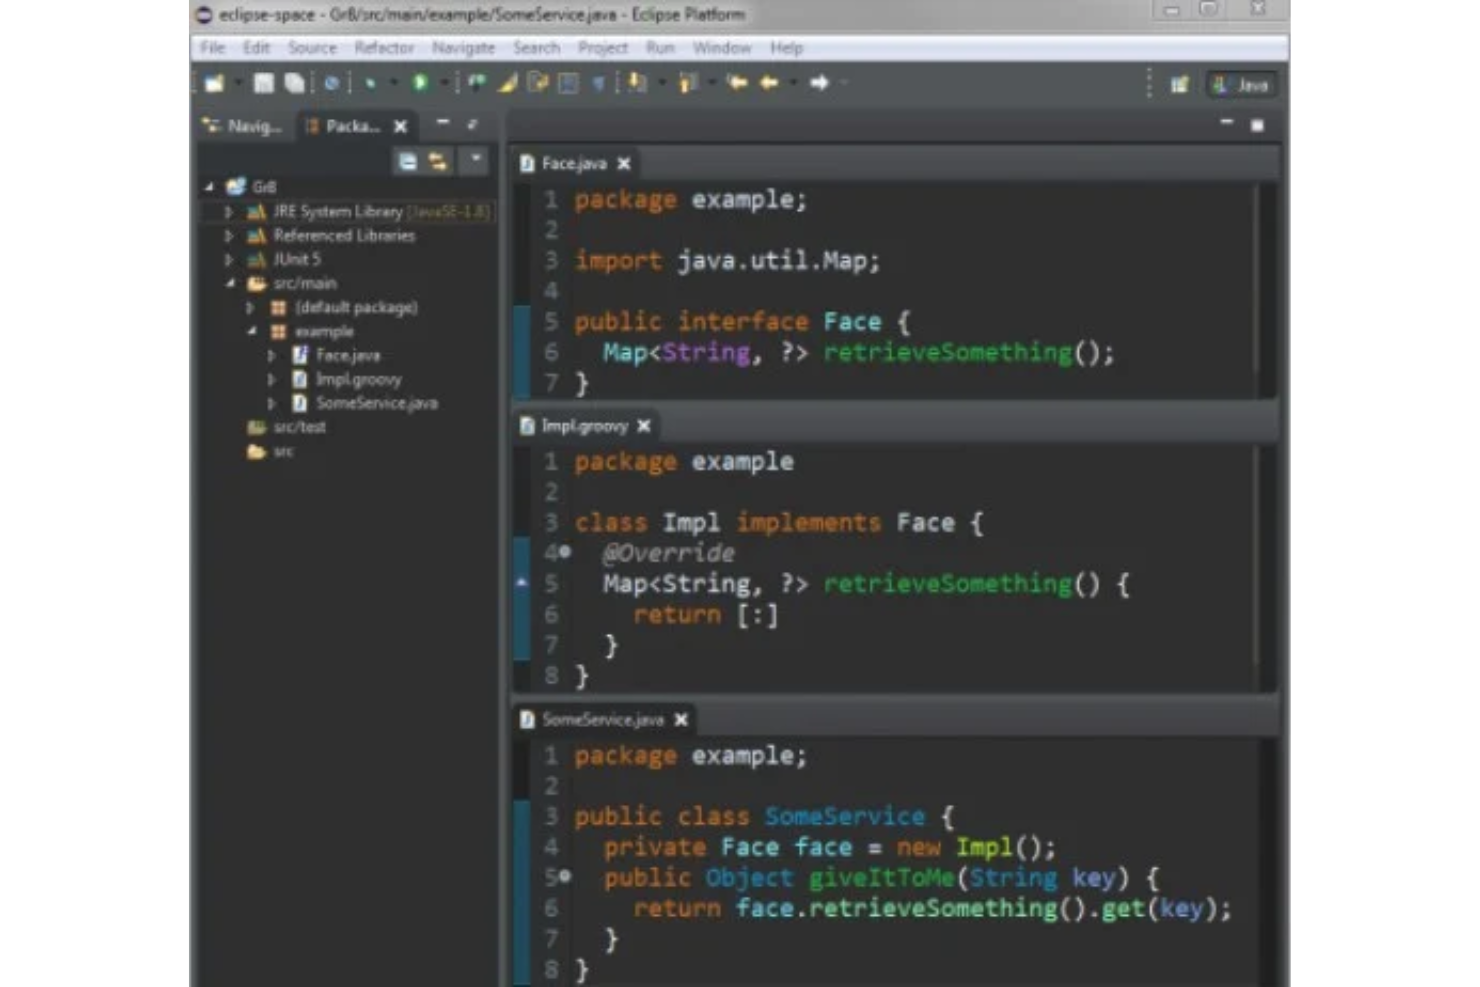Collapse the example package in the tree
The height and width of the screenshot is (987, 1480).
coord(253,331)
